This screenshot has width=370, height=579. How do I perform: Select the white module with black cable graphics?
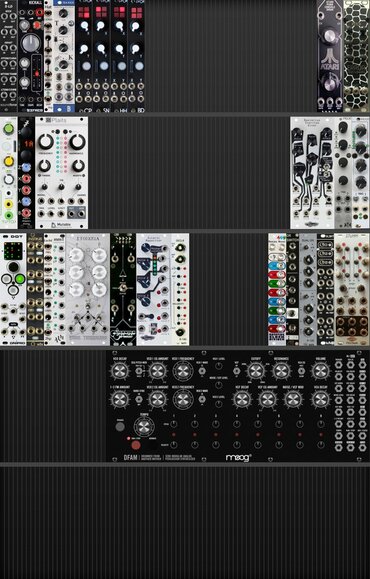[x=312, y=173]
